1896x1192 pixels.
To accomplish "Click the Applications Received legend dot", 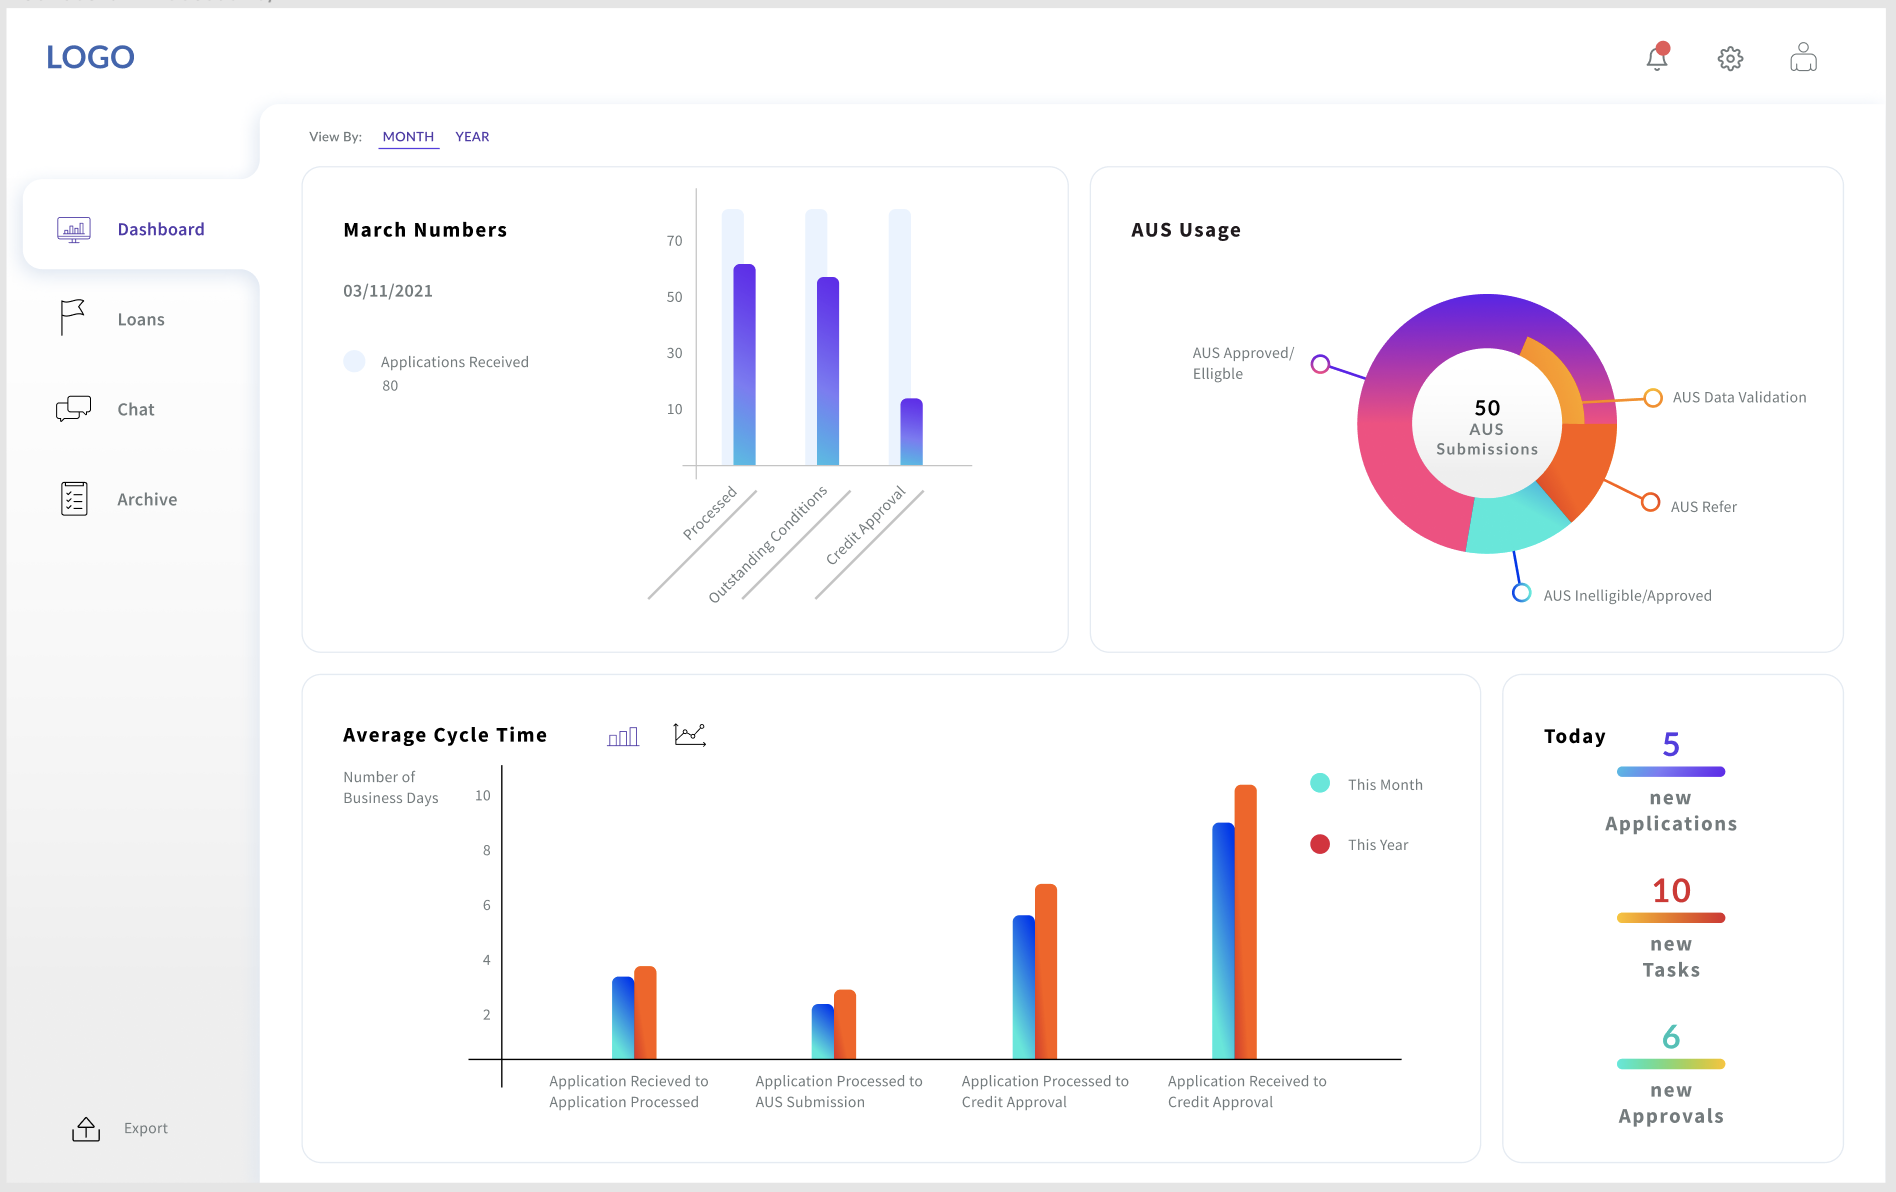I will pos(354,361).
